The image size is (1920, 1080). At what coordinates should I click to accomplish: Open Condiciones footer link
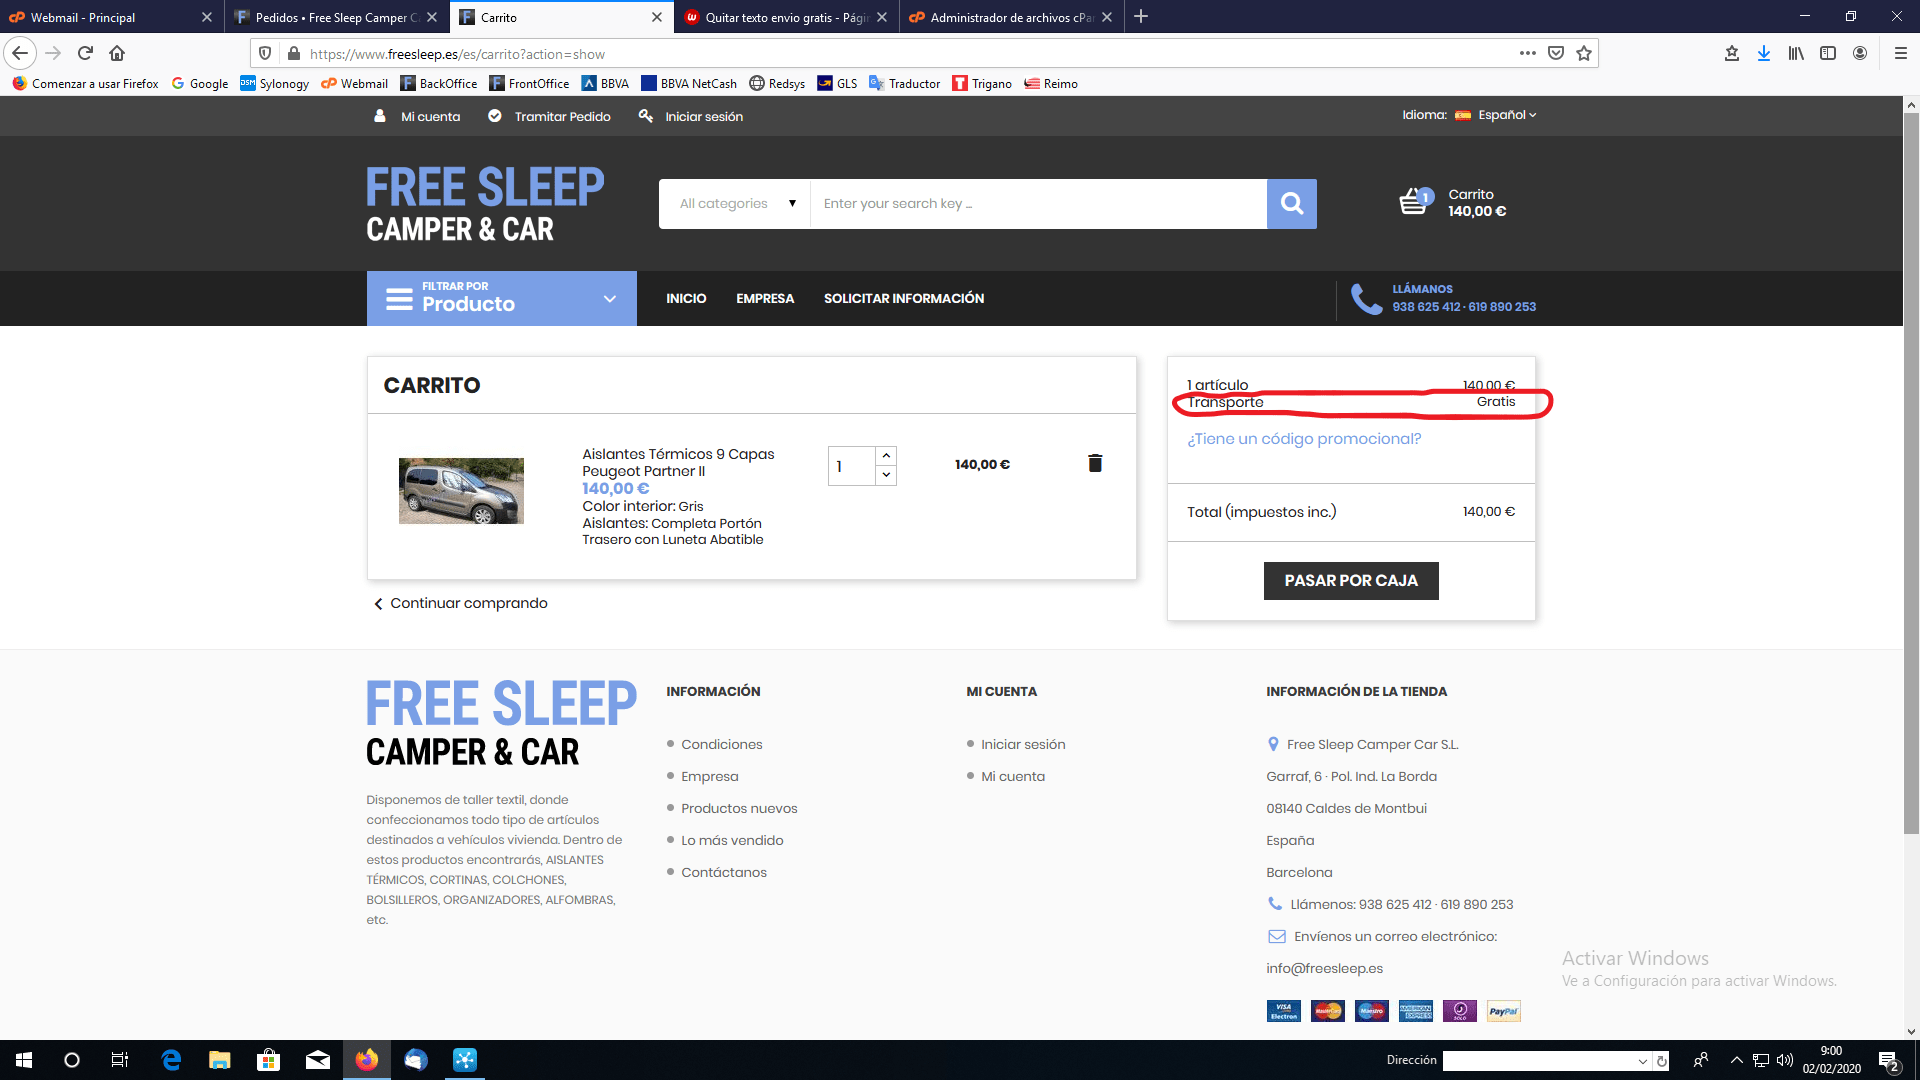coord(721,744)
